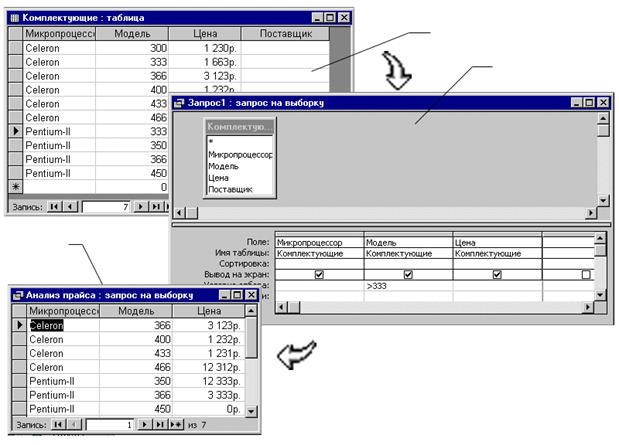
Task: Go to next record in Комплектующие table
Action: pos(141,206)
